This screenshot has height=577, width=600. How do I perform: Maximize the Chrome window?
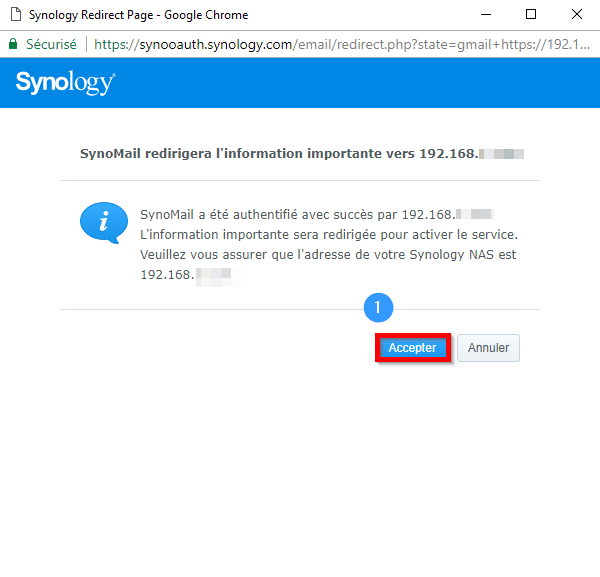pyautogui.click(x=531, y=15)
